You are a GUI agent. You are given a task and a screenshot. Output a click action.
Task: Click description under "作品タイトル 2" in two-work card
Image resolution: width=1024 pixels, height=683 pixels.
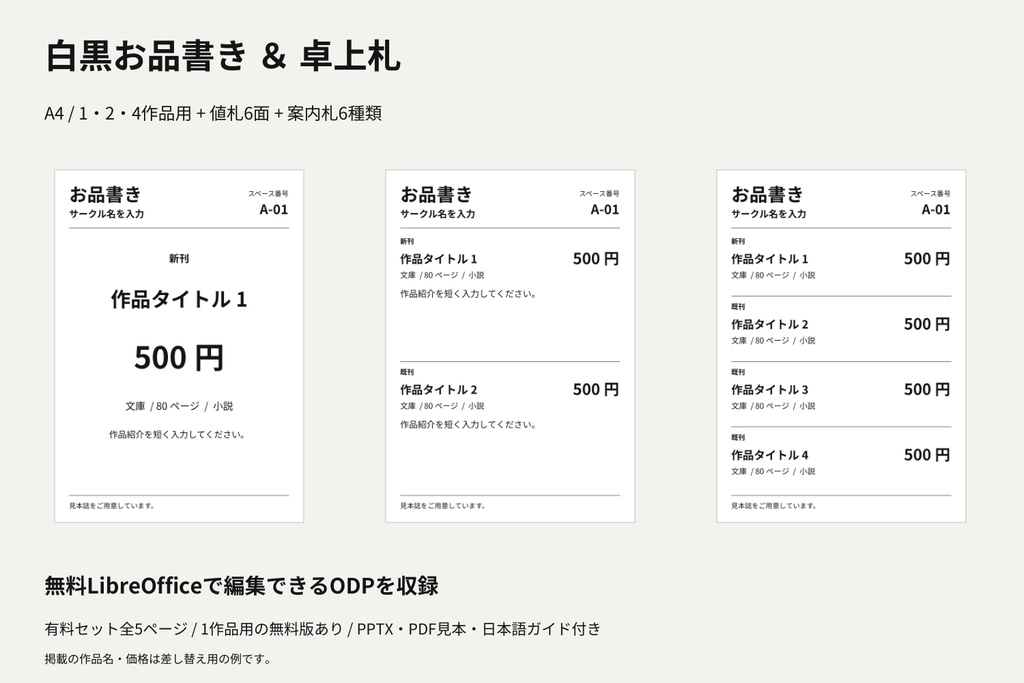[468, 424]
